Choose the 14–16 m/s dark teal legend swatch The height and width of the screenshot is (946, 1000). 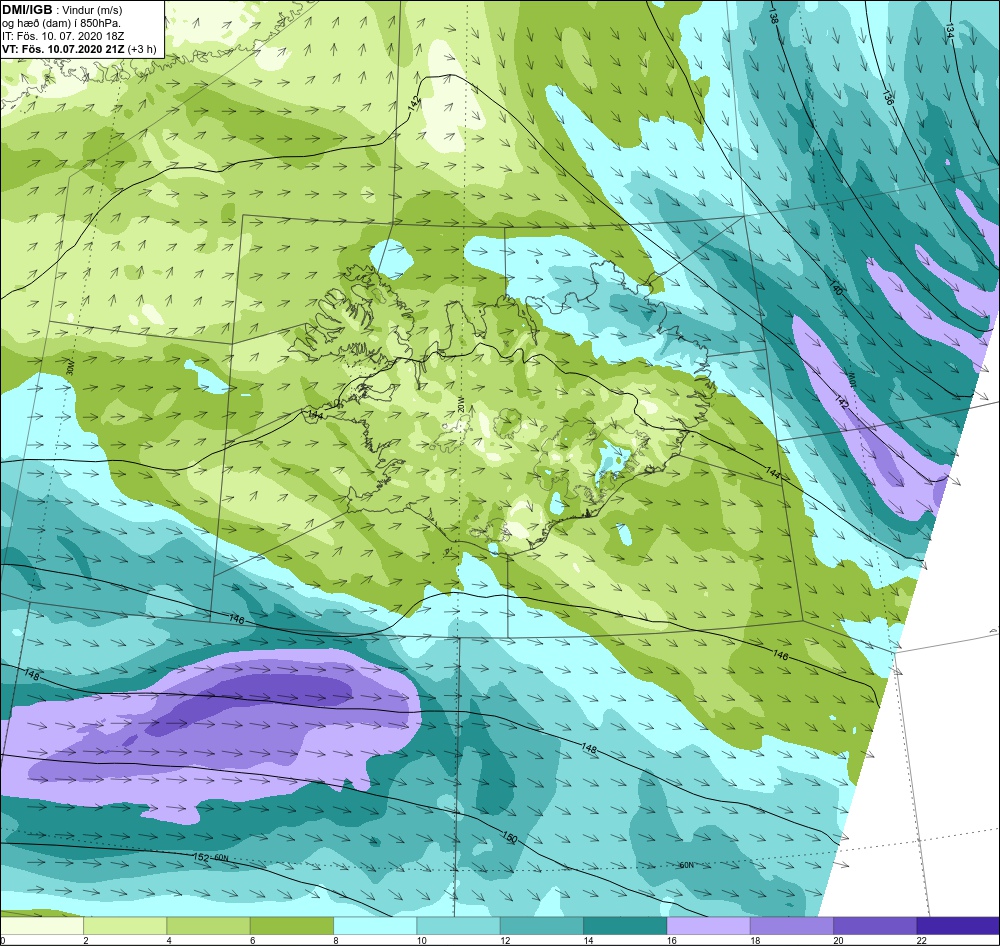point(625,925)
